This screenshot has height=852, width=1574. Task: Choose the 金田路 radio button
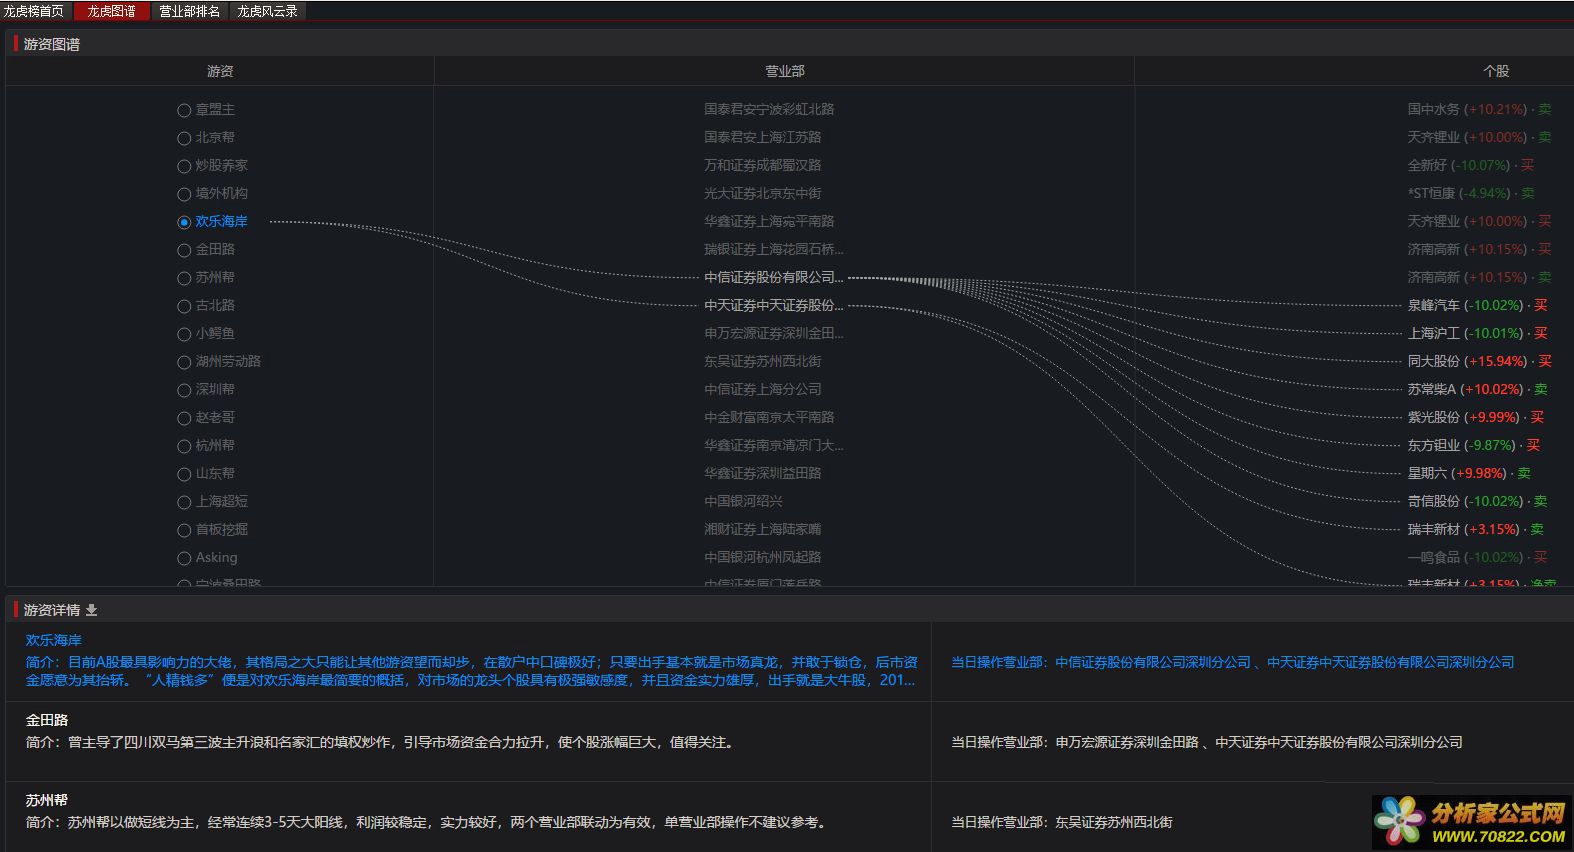[x=184, y=250]
